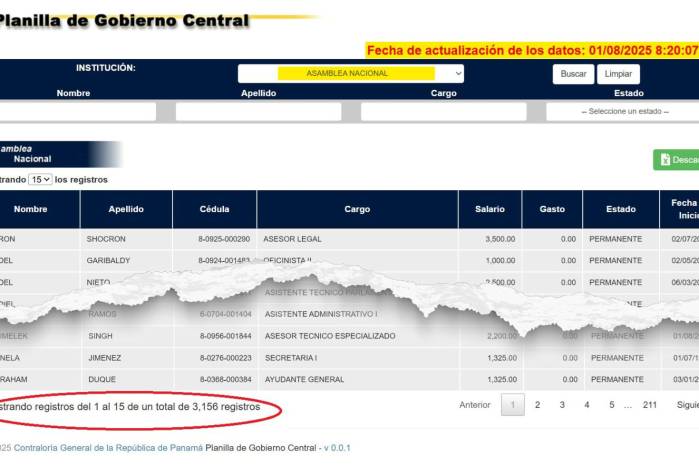This screenshot has height=466, width=699.
Task: Click the 1,325.00 salary in JIMENEZ row
Action: [502, 358]
